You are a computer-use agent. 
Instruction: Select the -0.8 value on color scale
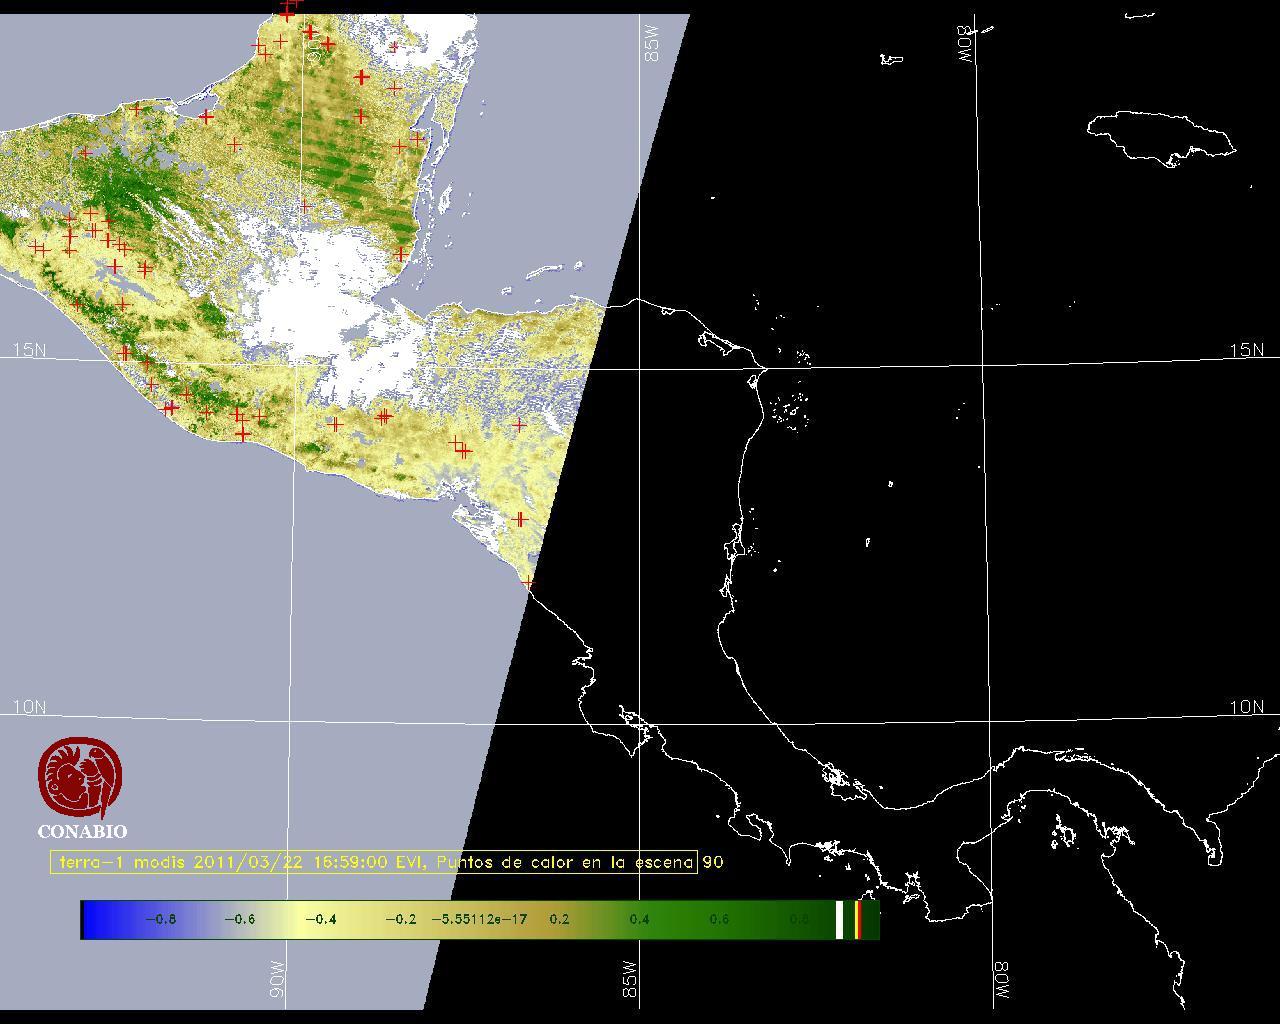[160, 919]
